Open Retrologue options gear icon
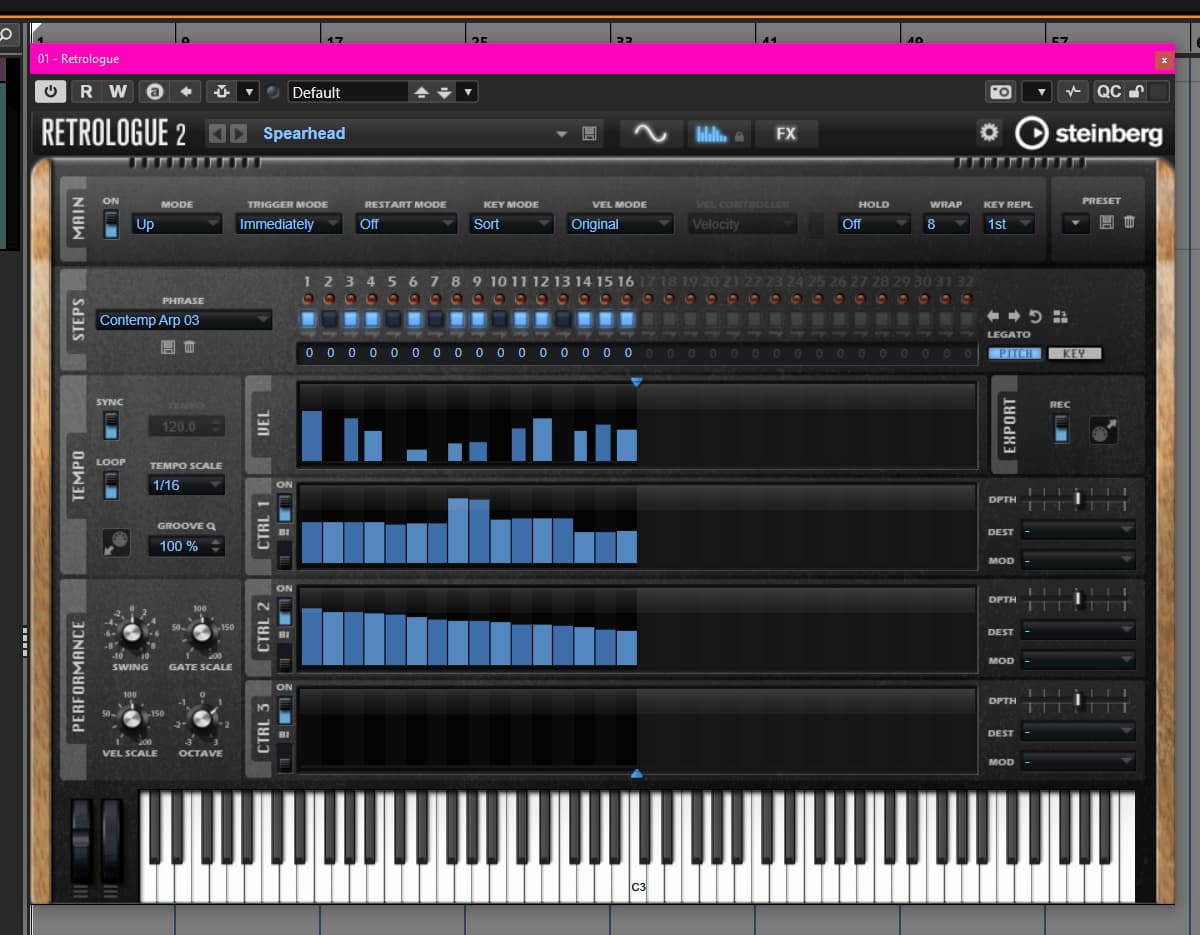The image size is (1200, 935). pyautogui.click(x=989, y=133)
